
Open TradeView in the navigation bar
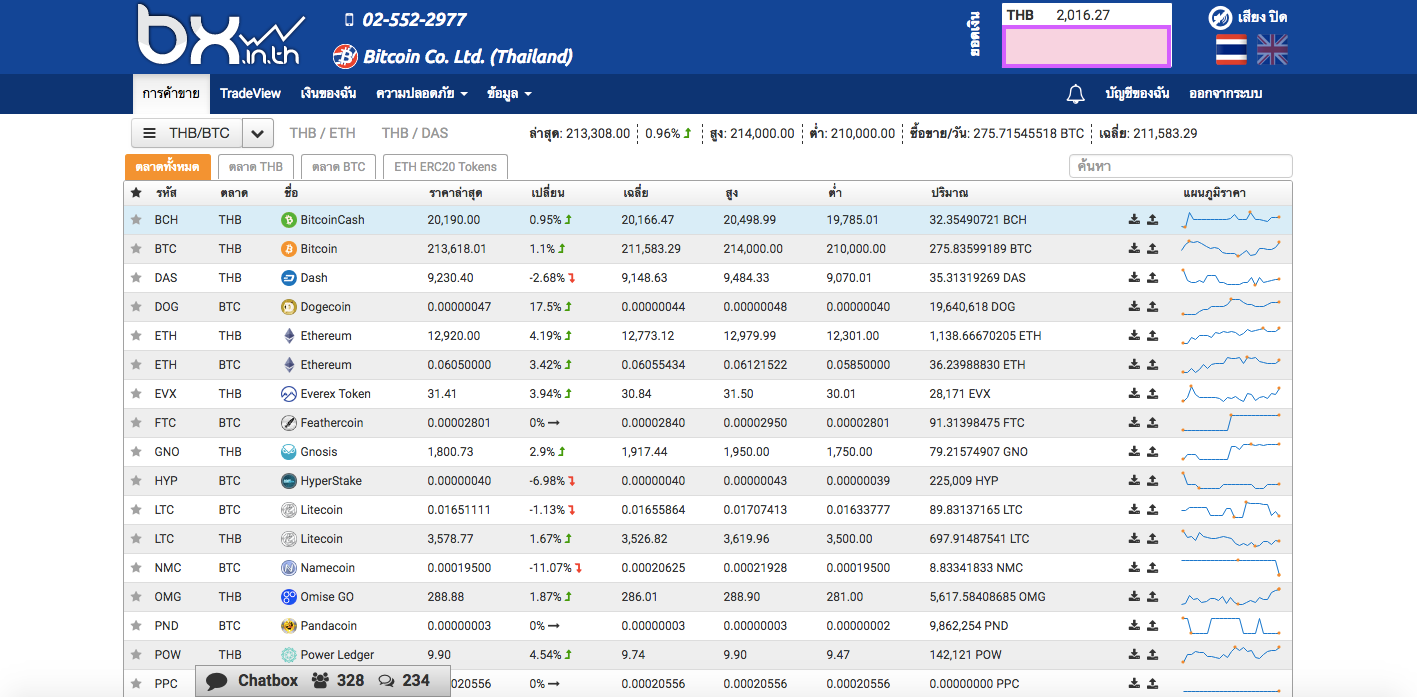(251, 94)
